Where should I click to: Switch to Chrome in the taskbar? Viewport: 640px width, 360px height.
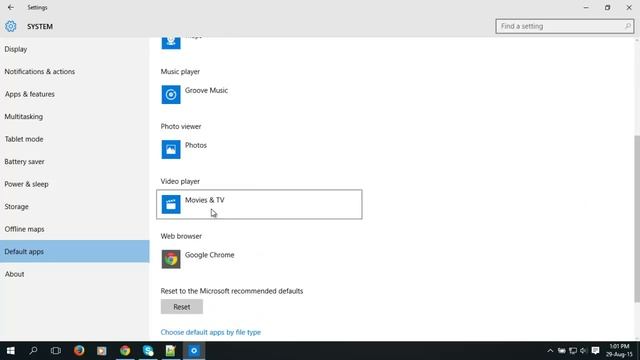[125, 351]
